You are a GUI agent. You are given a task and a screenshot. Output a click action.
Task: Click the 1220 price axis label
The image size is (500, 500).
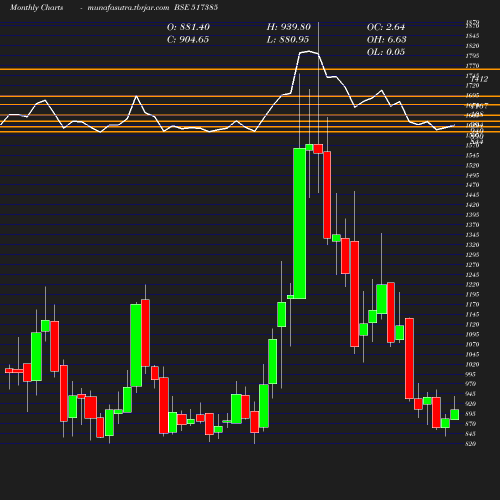472,285
